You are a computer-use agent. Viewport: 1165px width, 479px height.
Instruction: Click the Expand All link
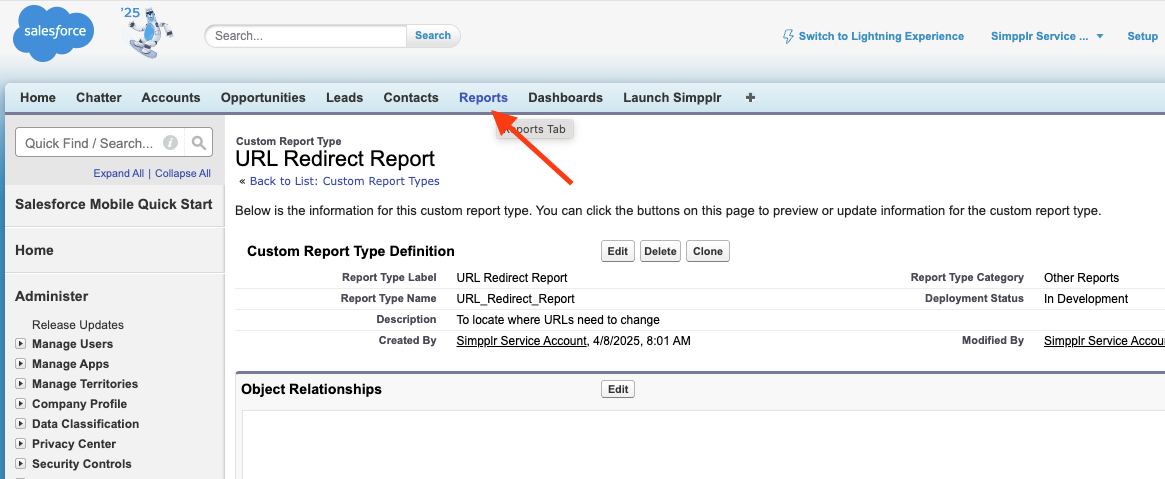[119, 173]
